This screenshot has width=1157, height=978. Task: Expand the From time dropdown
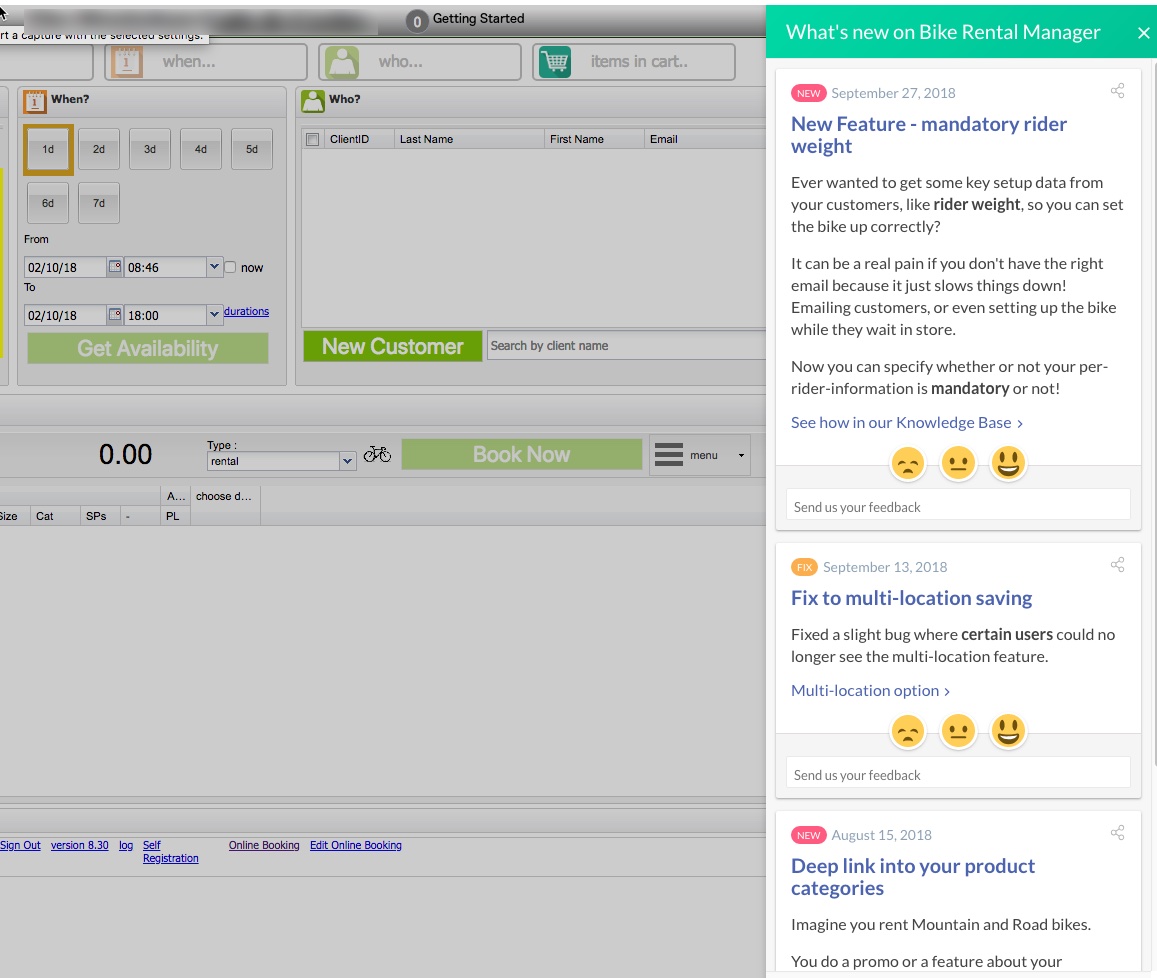pyautogui.click(x=214, y=266)
